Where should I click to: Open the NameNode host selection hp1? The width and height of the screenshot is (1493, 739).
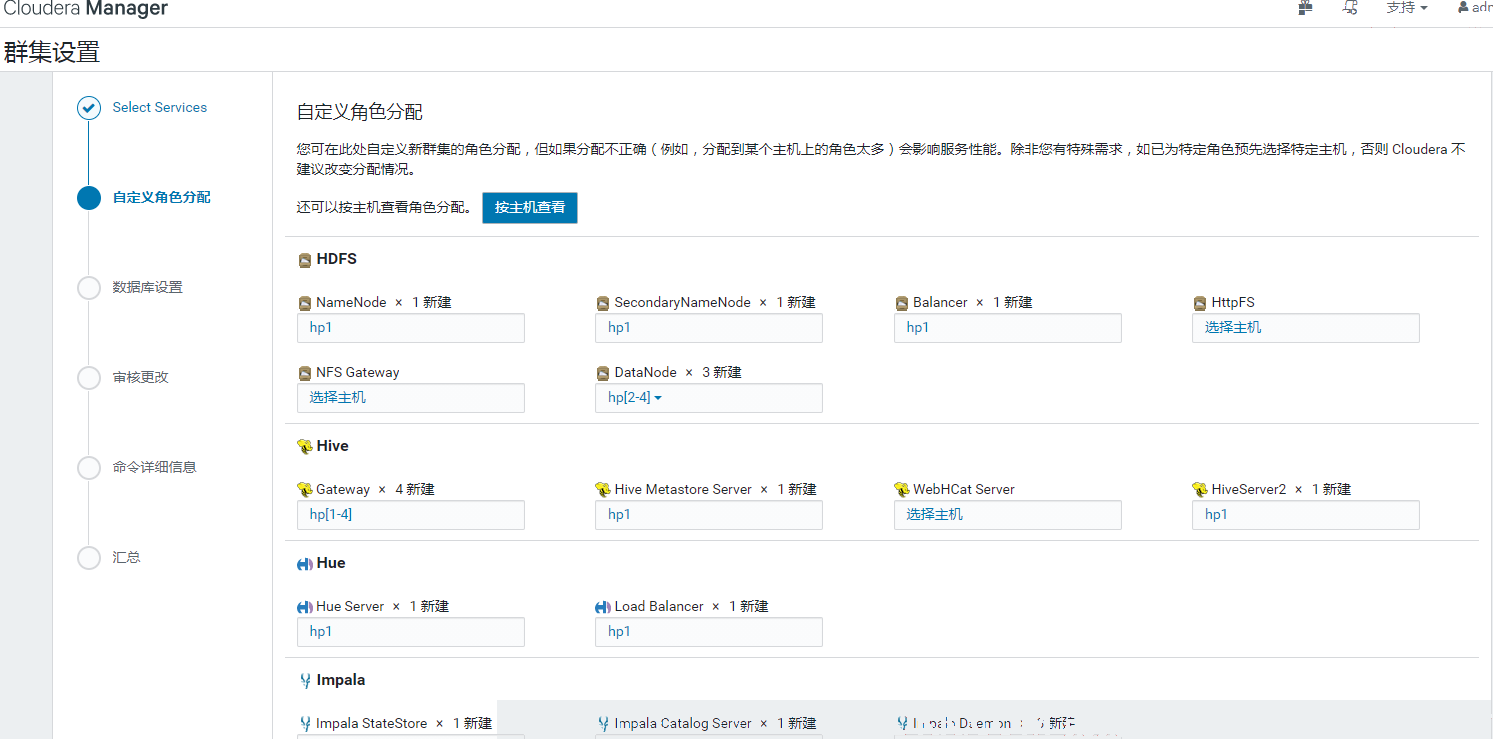click(411, 328)
